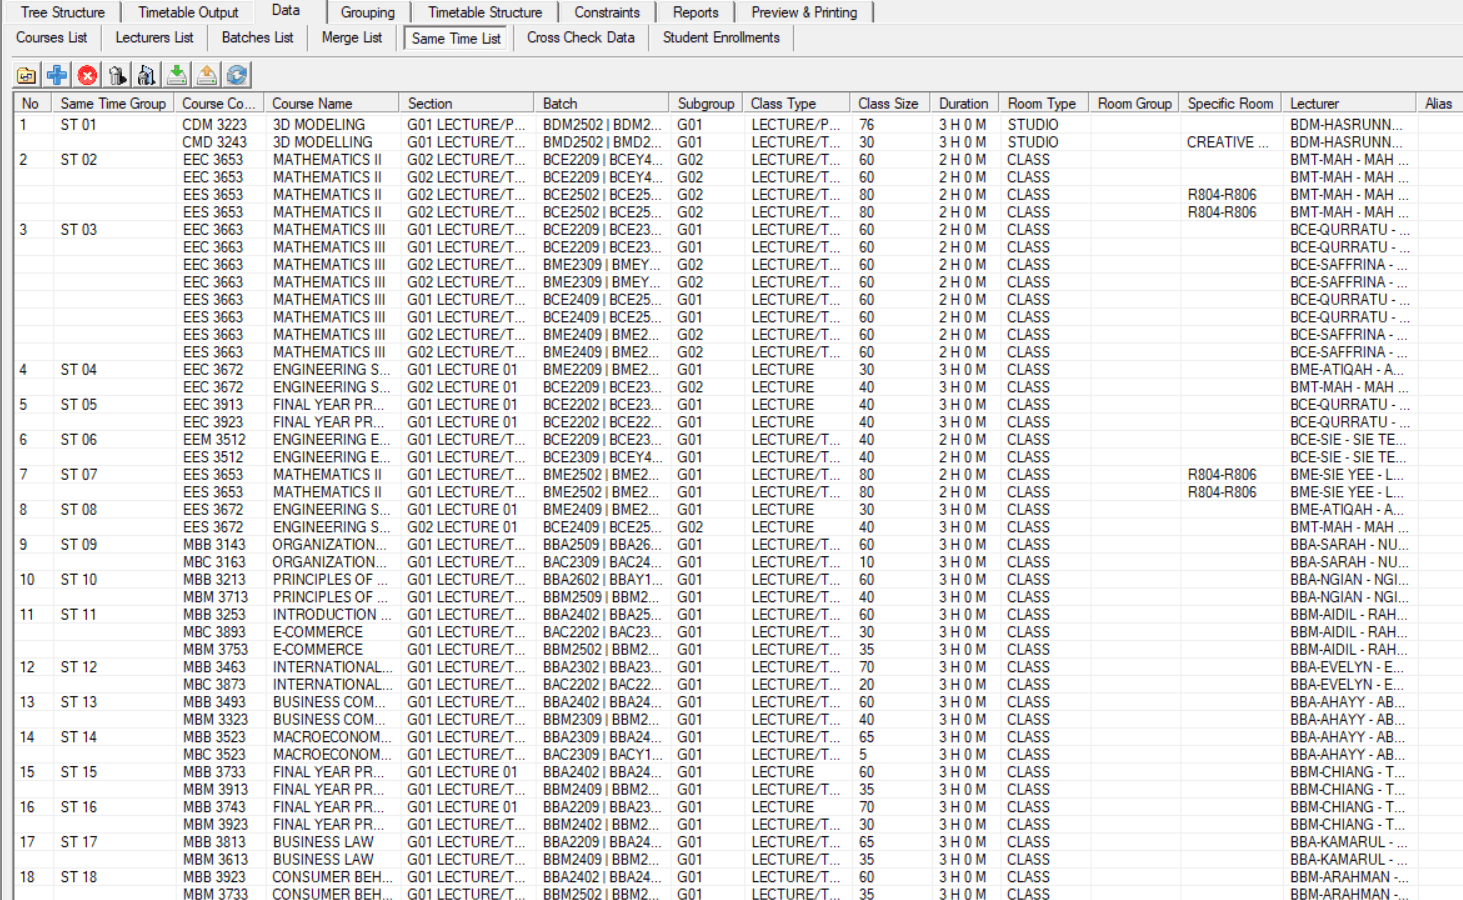Open the Timetable Output tab

click(188, 12)
